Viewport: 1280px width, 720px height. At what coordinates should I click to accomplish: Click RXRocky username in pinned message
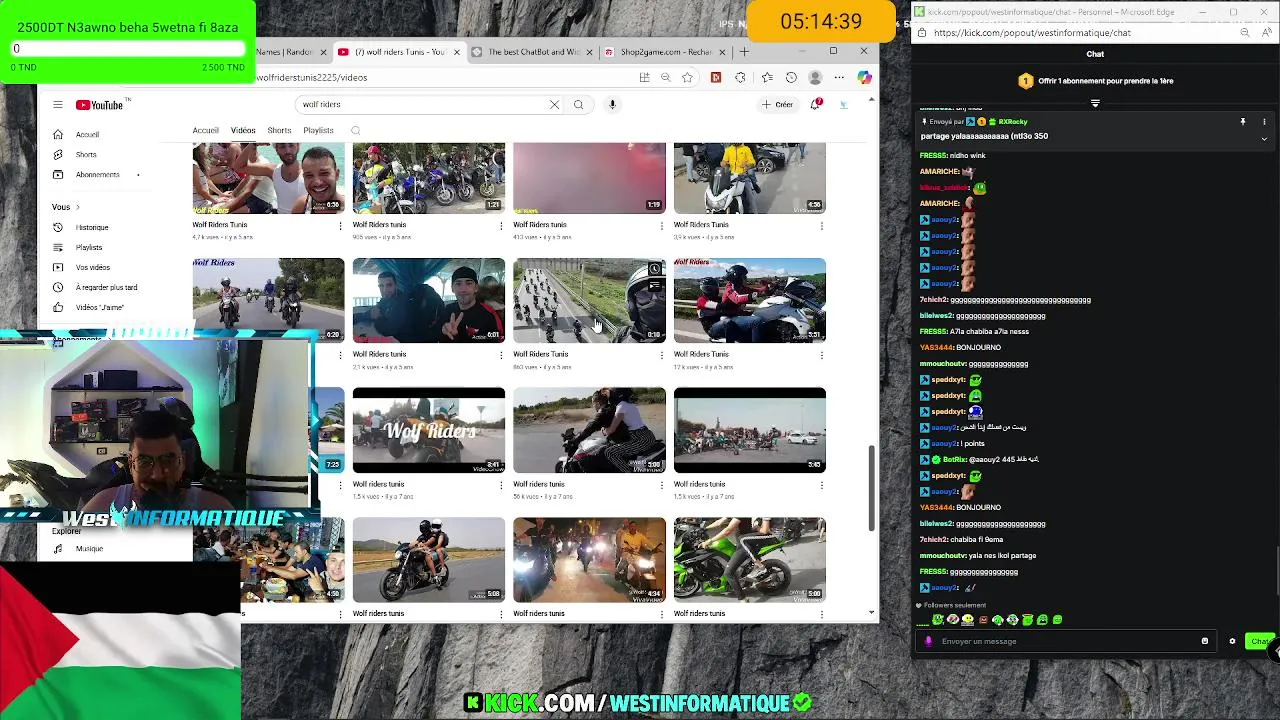coord(1013,122)
